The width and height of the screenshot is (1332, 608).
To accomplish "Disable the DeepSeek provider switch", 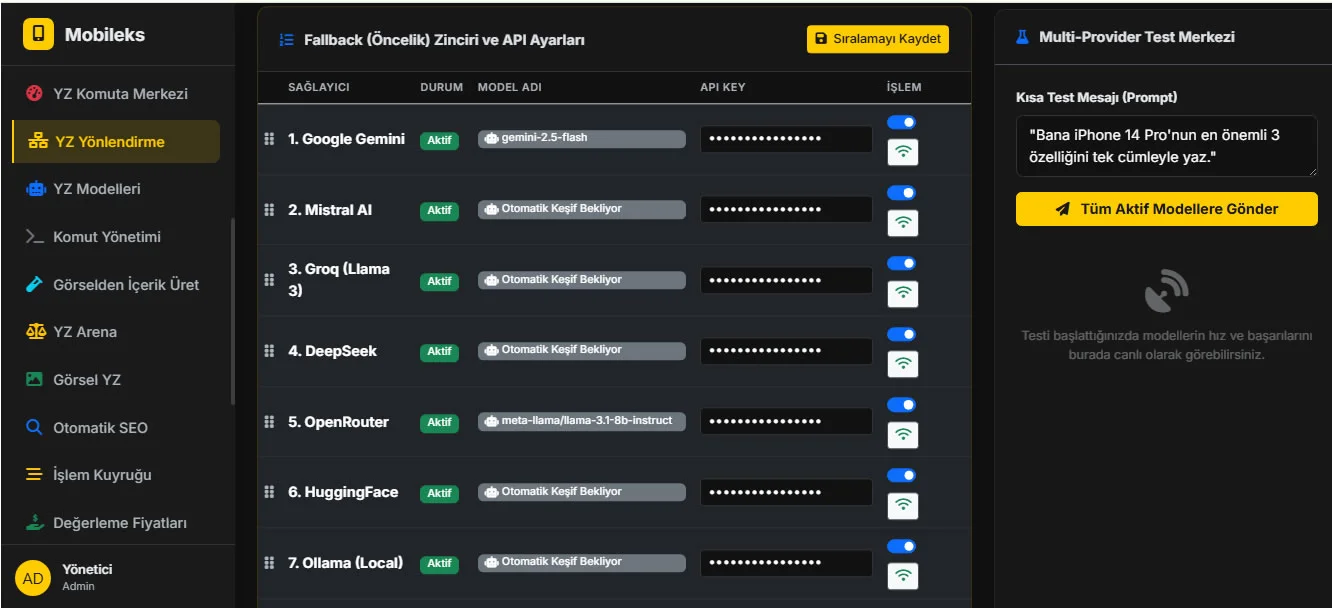I will (x=901, y=334).
